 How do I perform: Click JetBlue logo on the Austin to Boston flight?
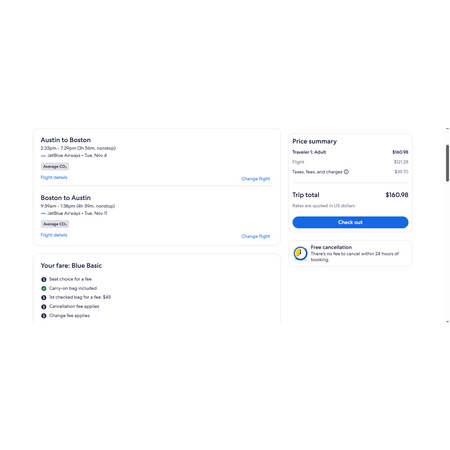pos(43,156)
